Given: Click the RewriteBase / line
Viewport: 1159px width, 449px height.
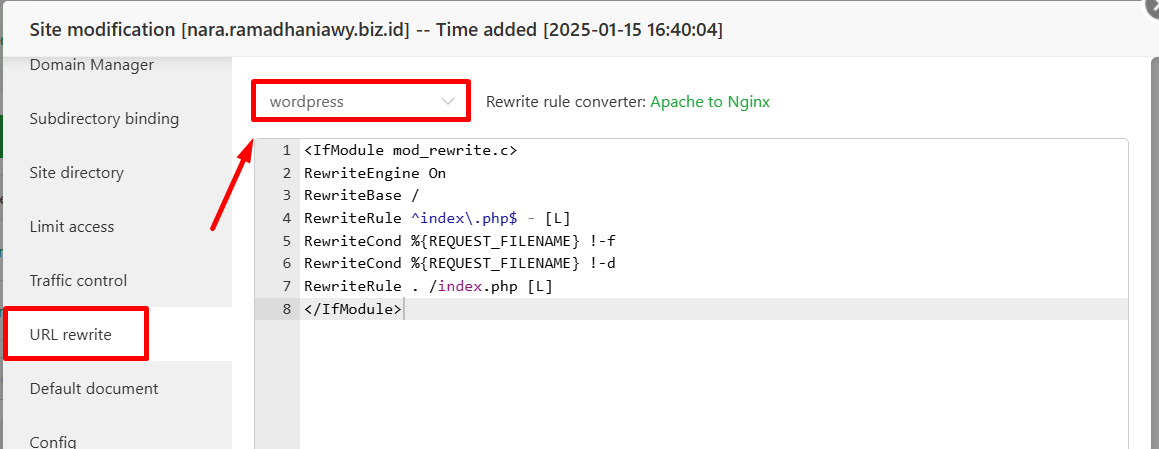Looking at the screenshot, I should (361, 196).
